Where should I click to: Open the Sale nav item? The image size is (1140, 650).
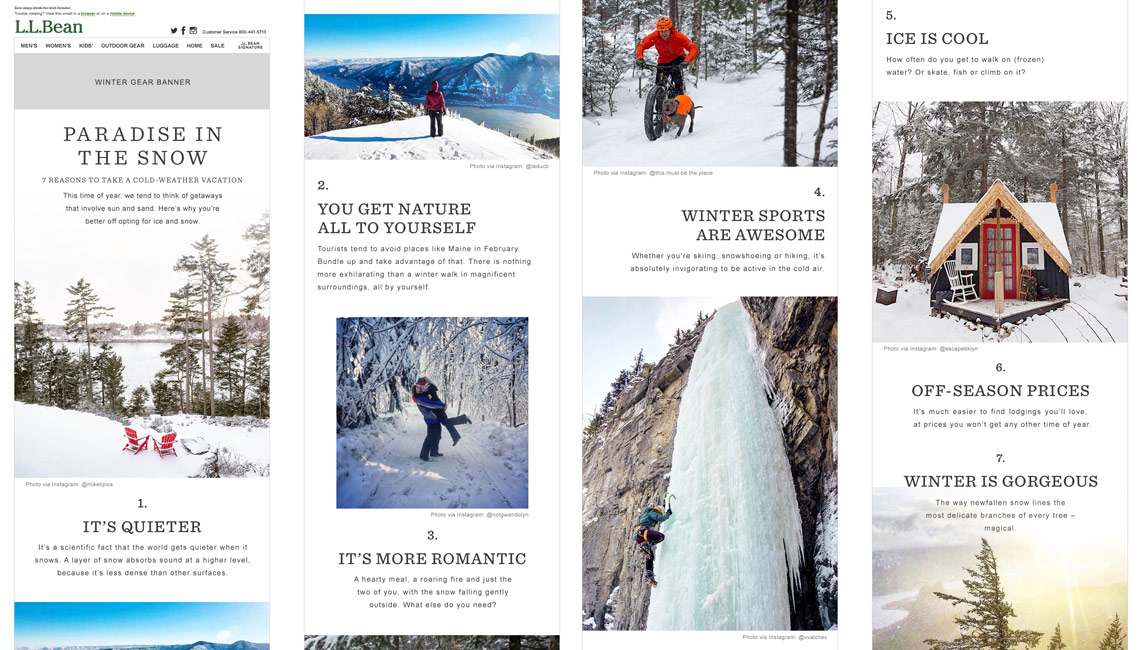(217, 46)
